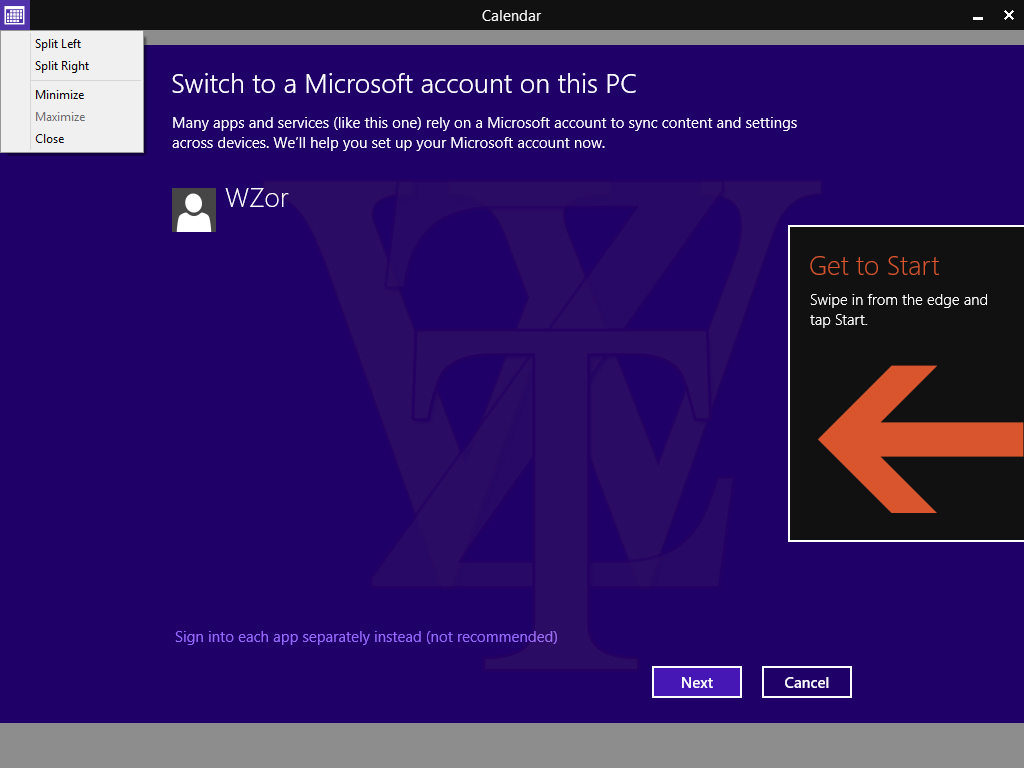Click the 'Calendar' title bar text
This screenshot has width=1024, height=768.
click(x=511, y=15)
